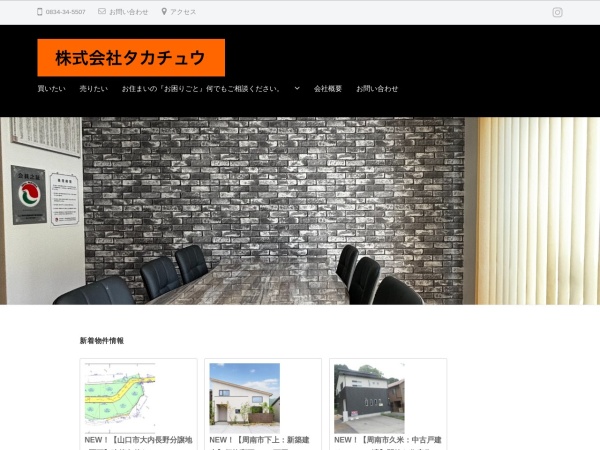Open the 周南市下上 new house thumbnail

pos(245,398)
